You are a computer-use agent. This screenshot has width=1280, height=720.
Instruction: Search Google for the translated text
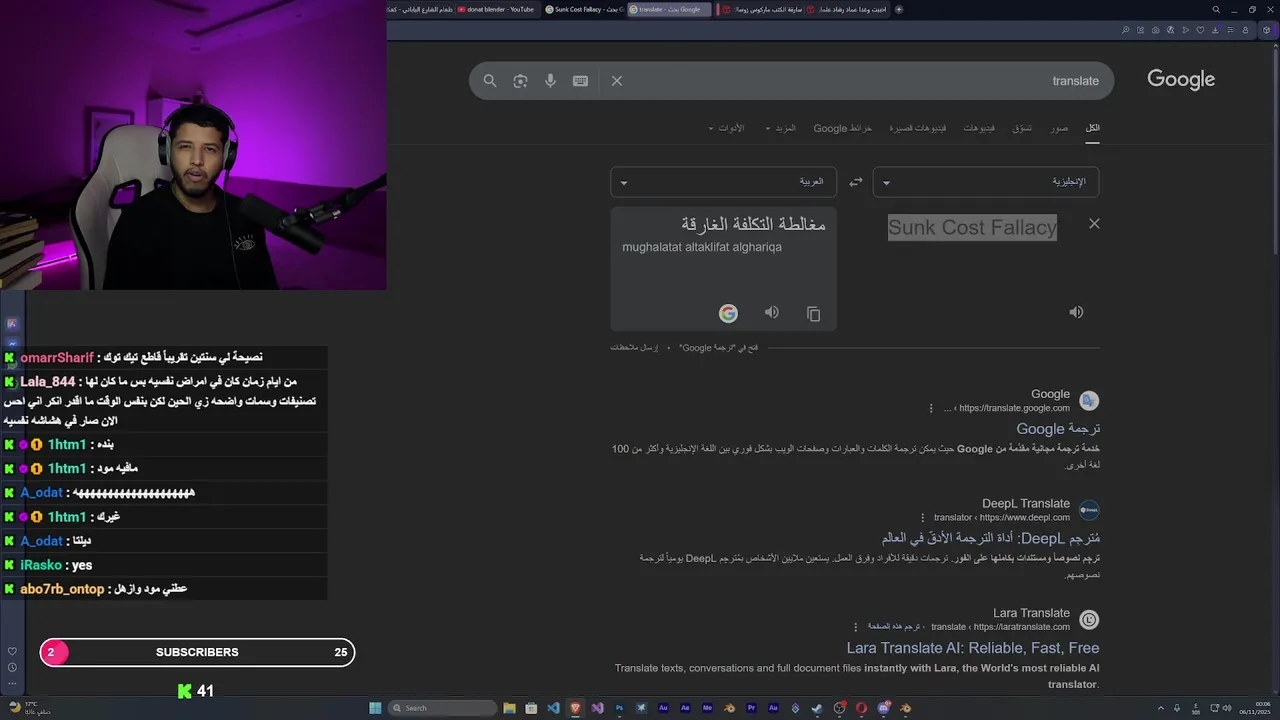tap(728, 314)
